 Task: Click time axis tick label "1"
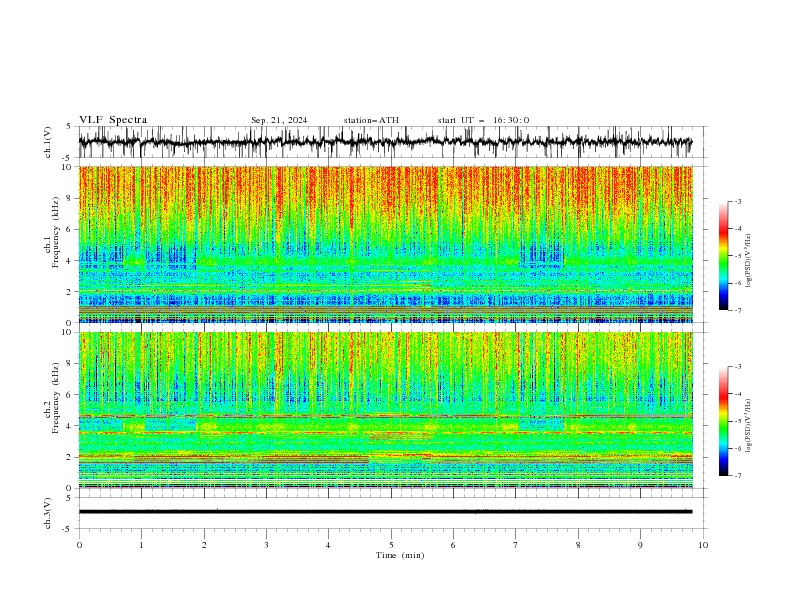(141, 545)
